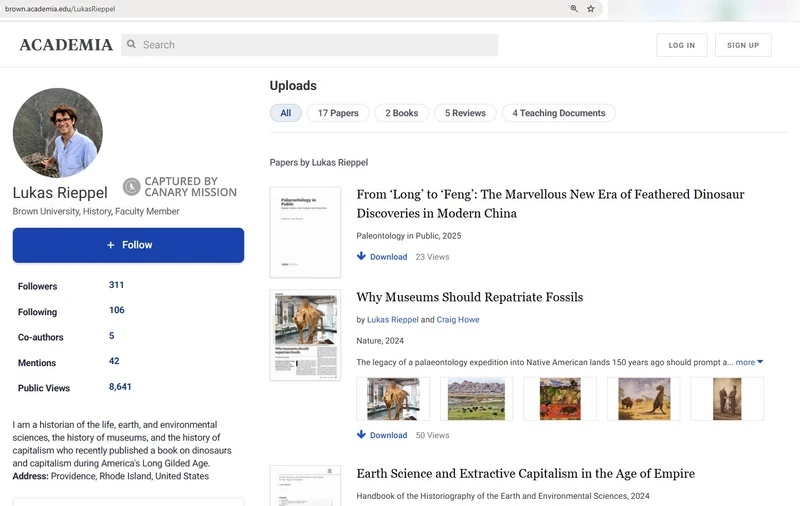Click the download arrow icon for Why Museums Should Repatriate Fossils

(x=361, y=435)
